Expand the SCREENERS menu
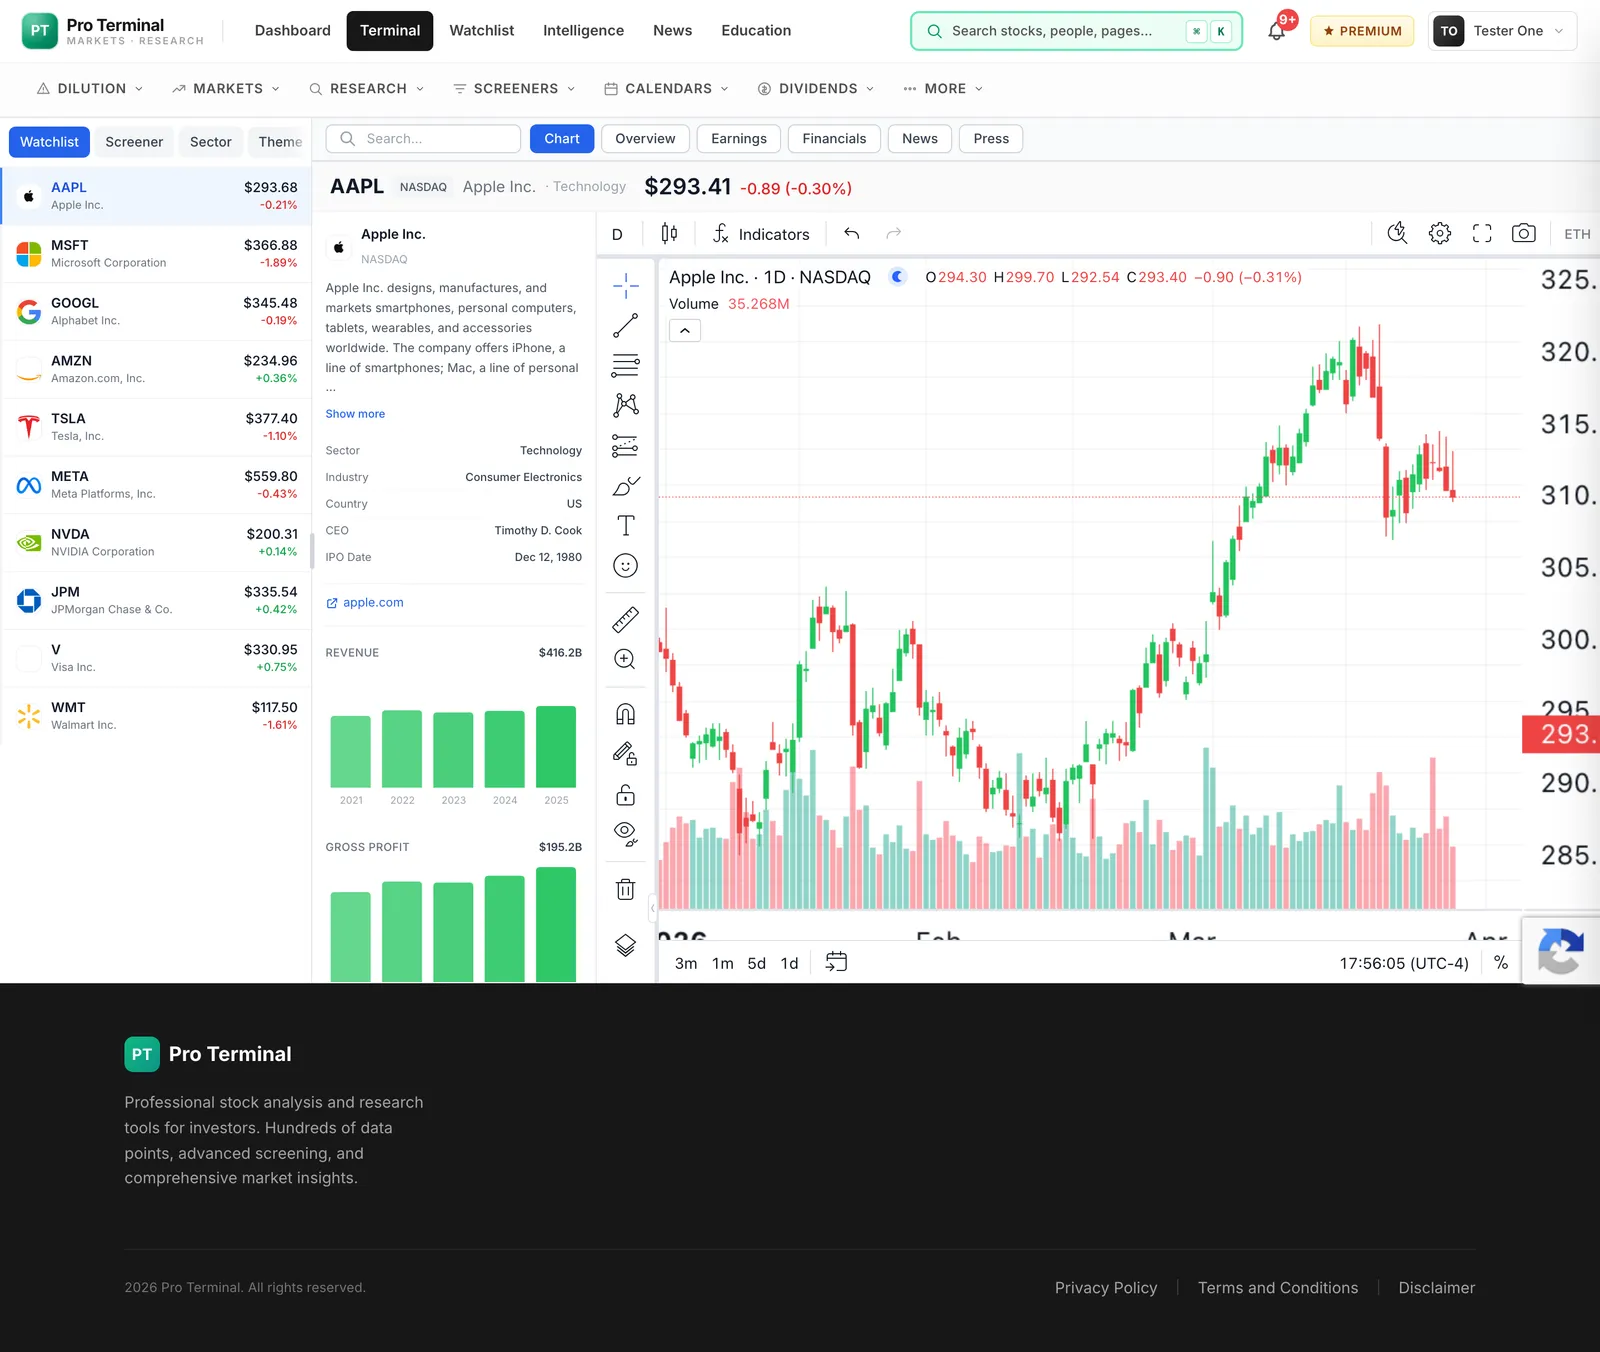Image resolution: width=1600 pixels, height=1352 pixels. (x=514, y=89)
